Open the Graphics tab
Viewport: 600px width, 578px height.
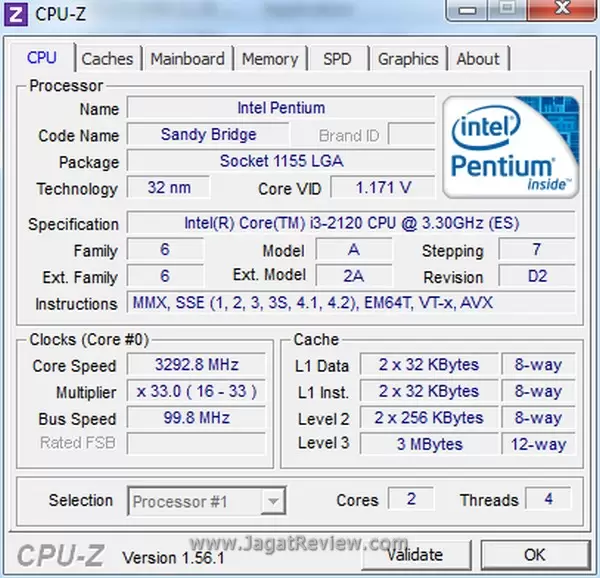[x=408, y=59]
